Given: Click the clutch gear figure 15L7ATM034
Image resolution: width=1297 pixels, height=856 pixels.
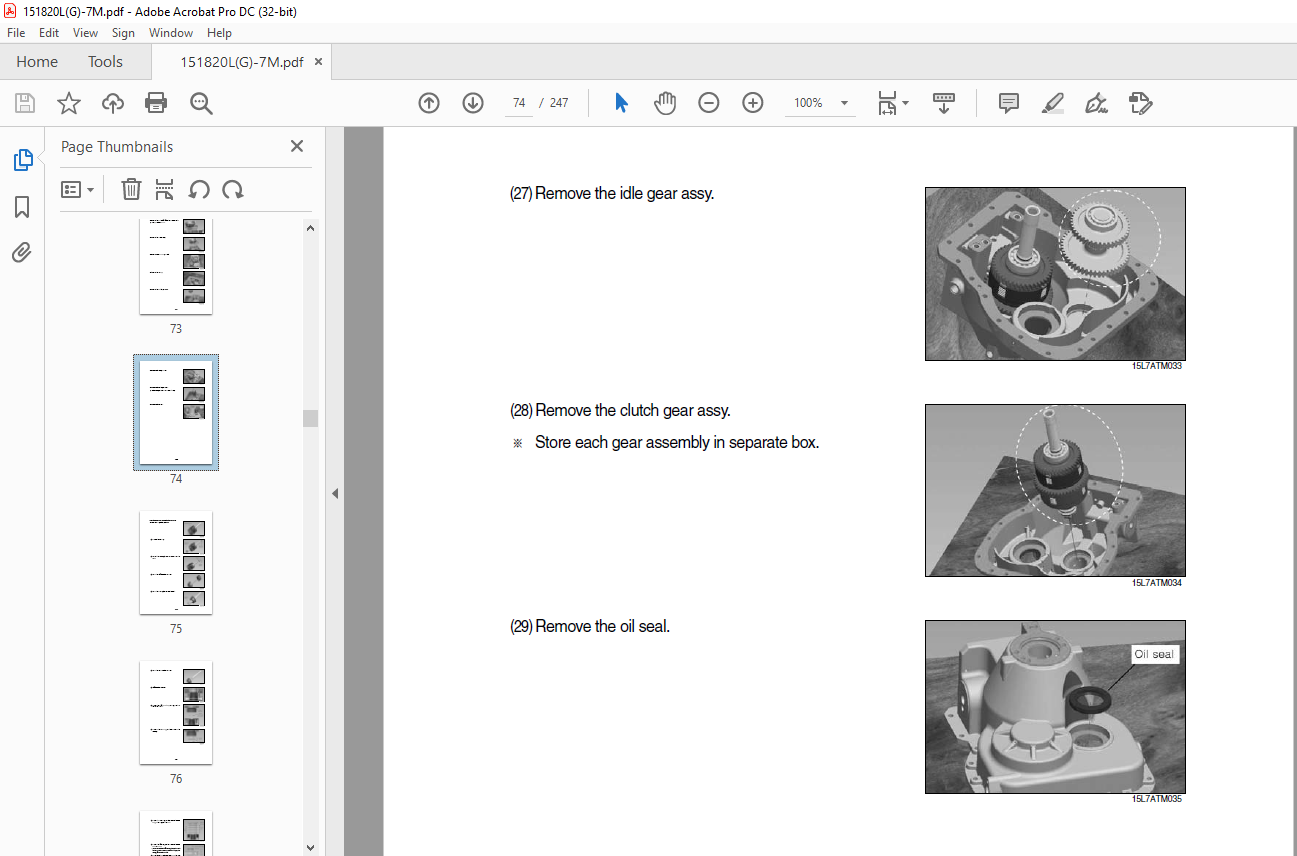Looking at the screenshot, I should click(x=1055, y=490).
